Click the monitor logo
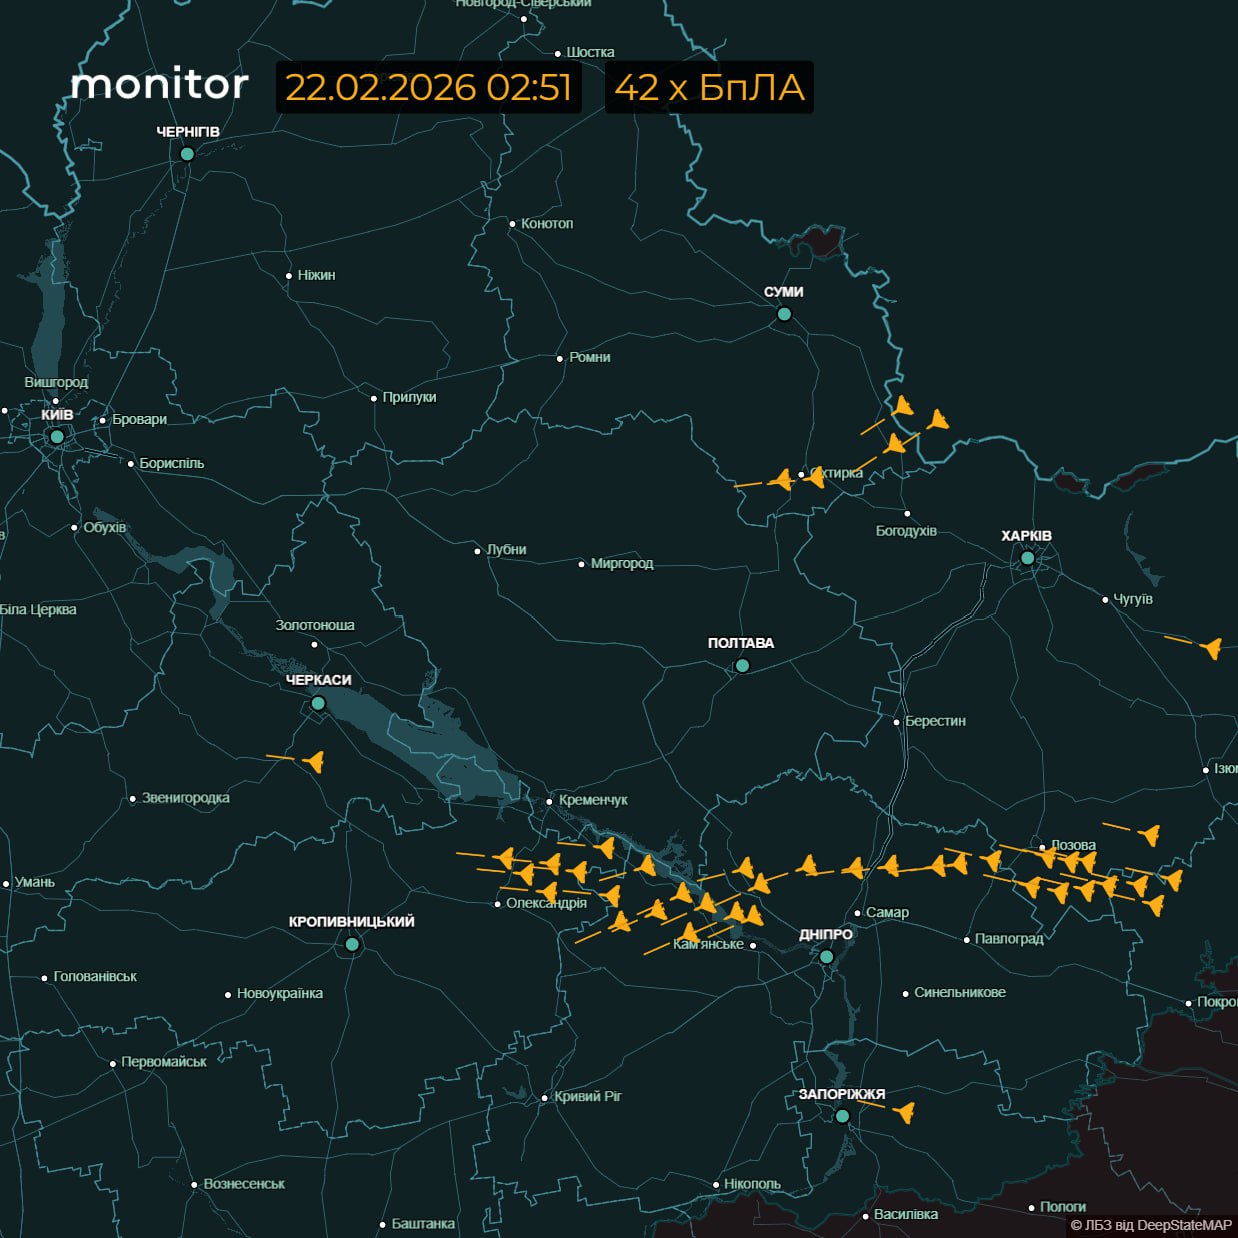This screenshot has width=1238, height=1238. (x=160, y=85)
